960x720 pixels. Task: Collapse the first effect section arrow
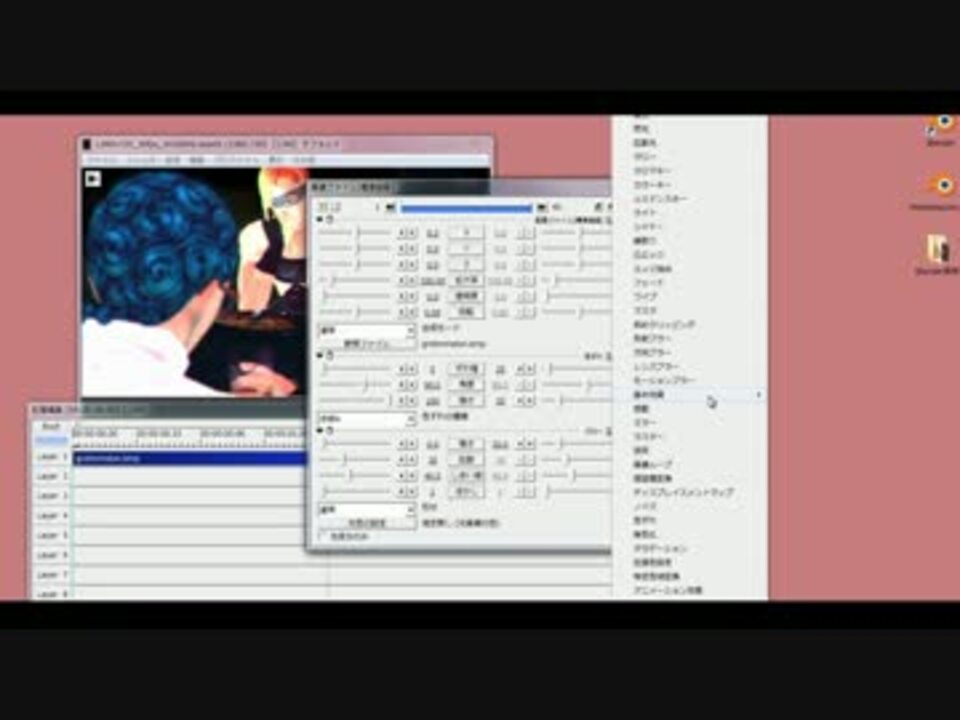pos(320,219)
